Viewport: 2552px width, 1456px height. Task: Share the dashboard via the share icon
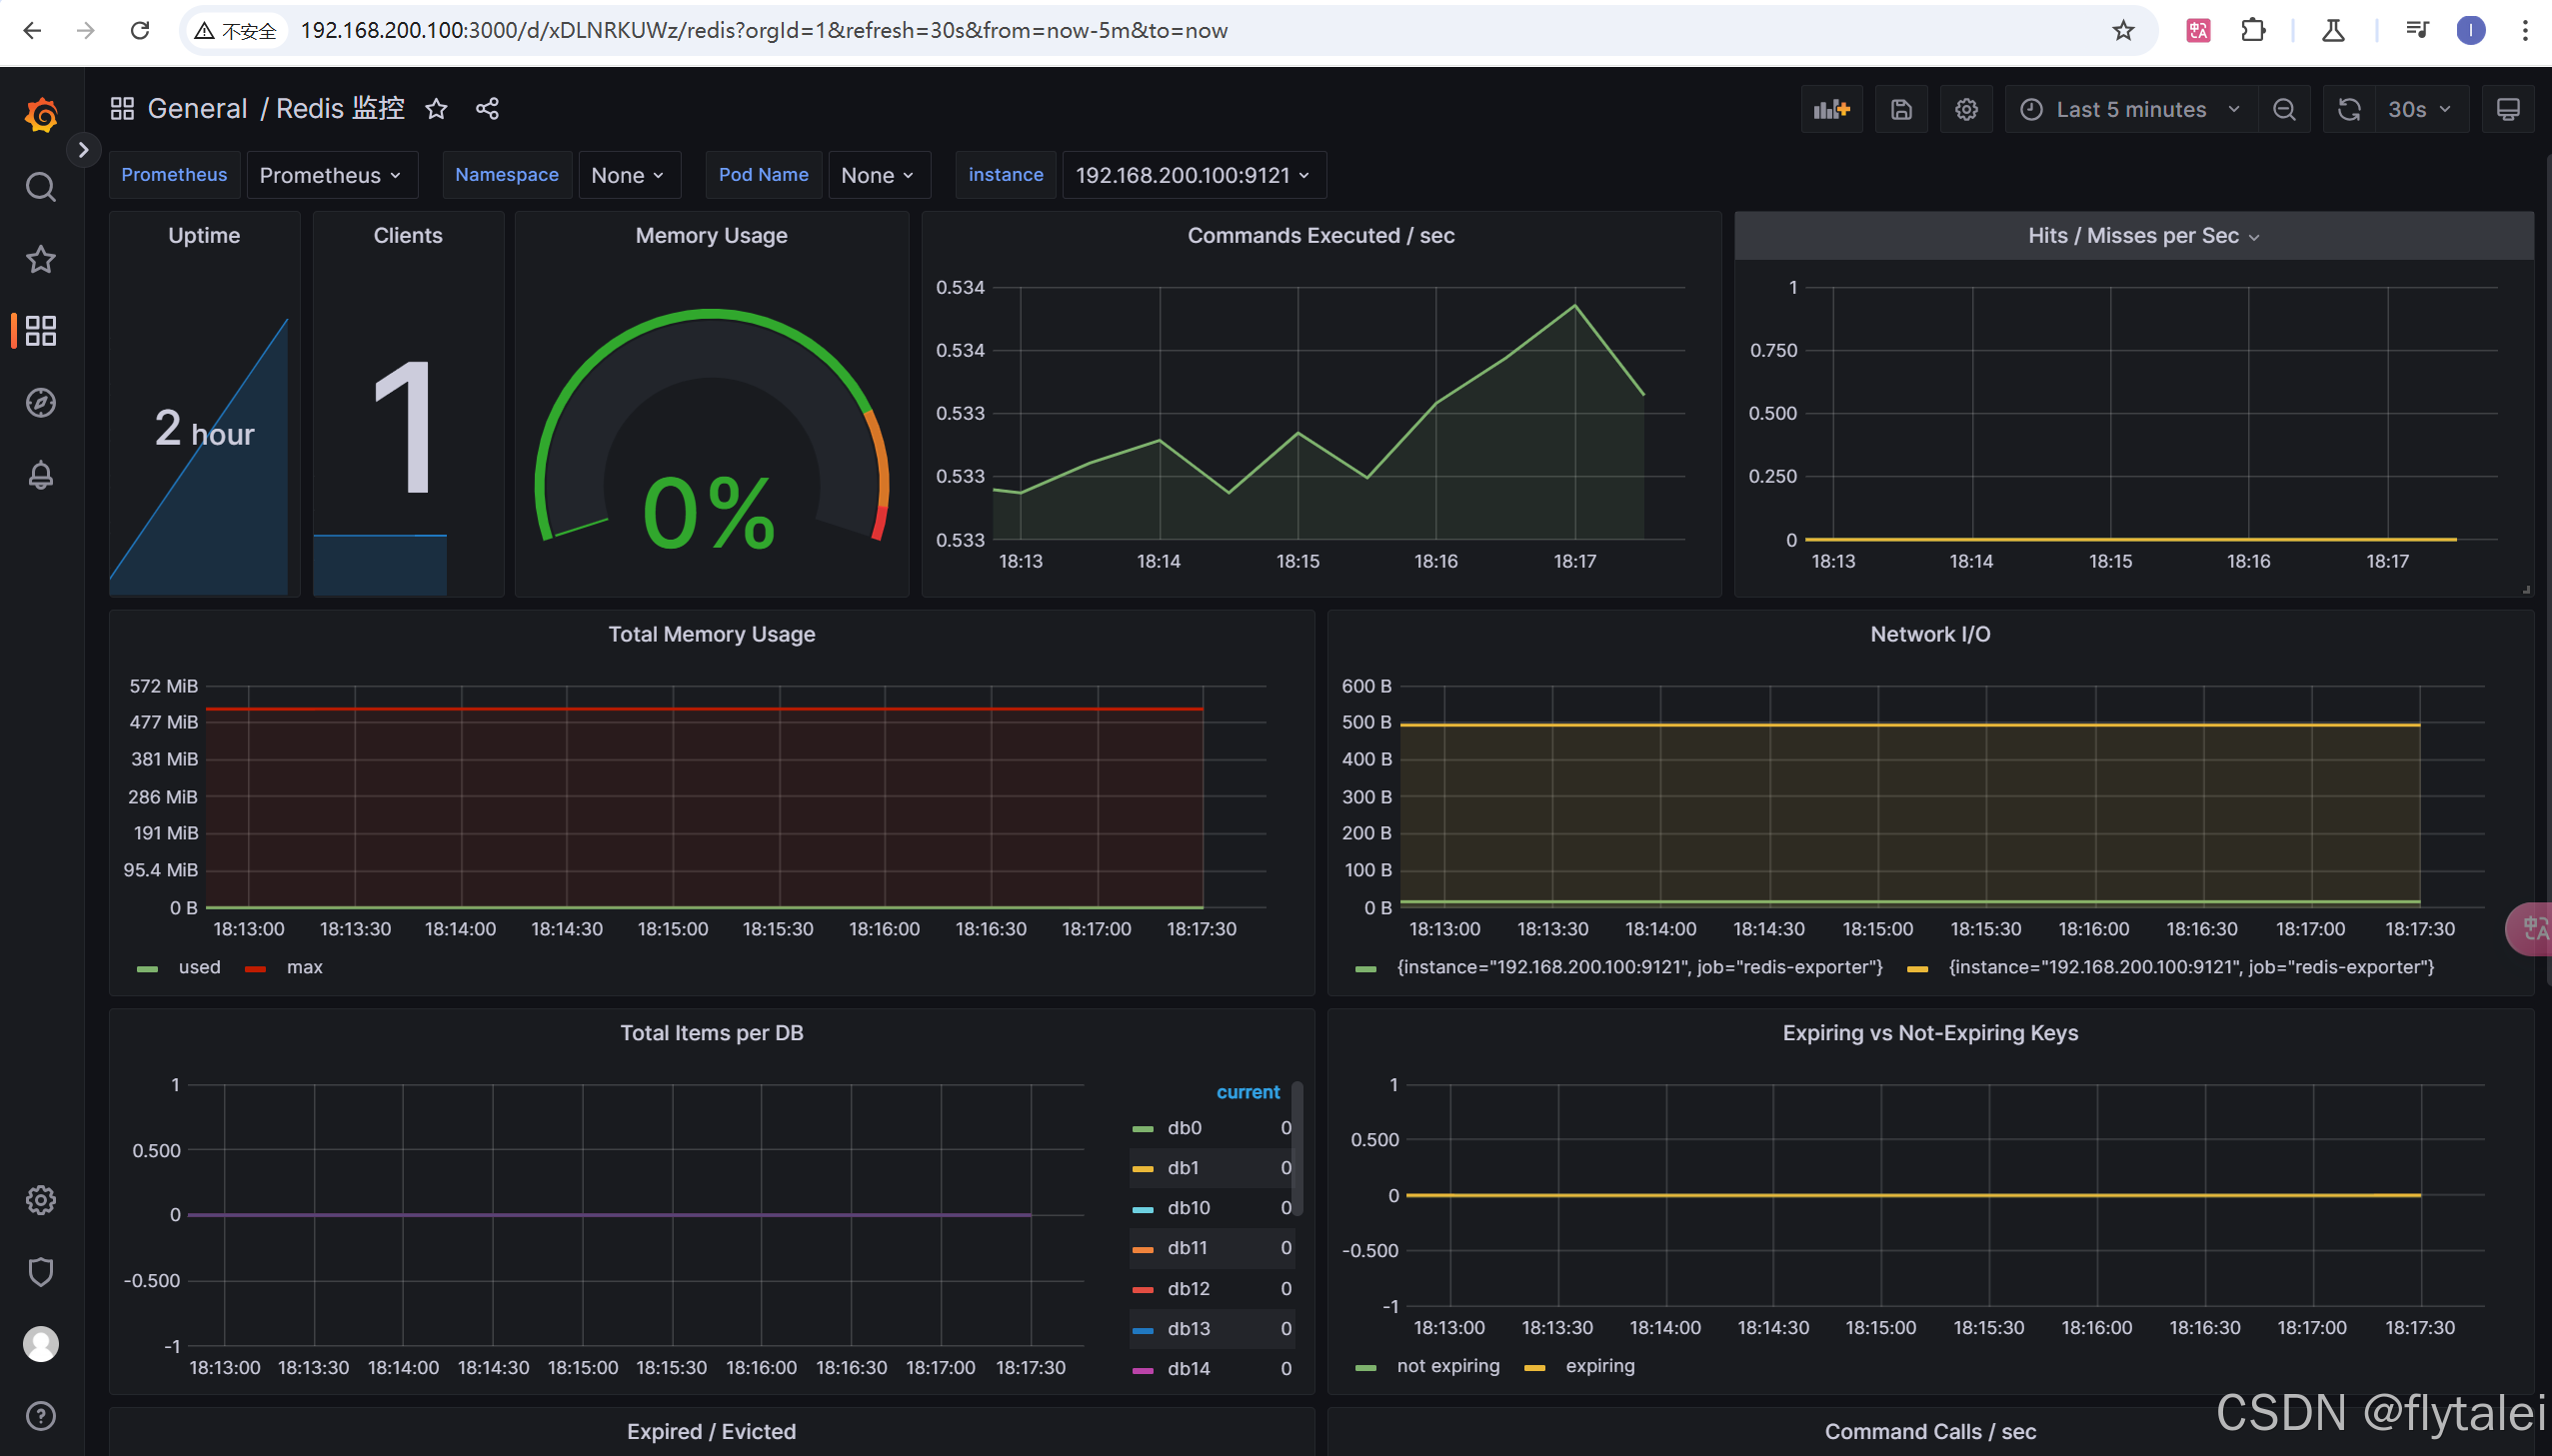click(487, 108)
